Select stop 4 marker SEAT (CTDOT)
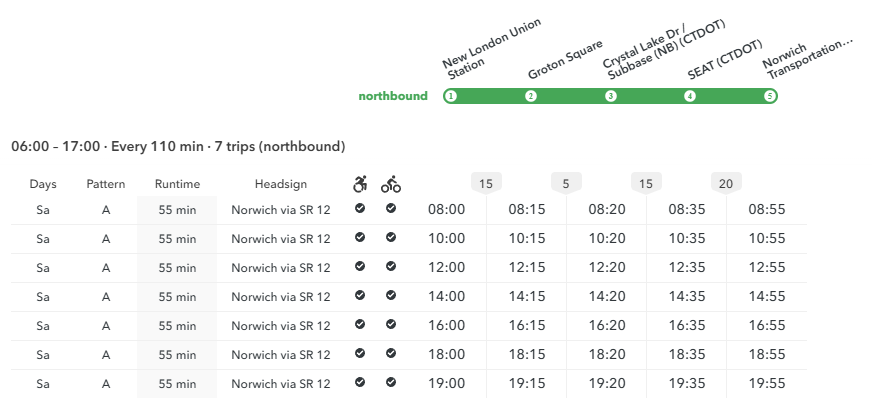 tap(690, 96)
